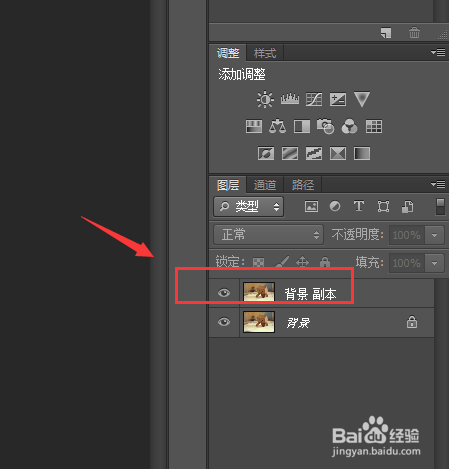449x469 pixels.
Task: Filter layers by pixel layers
Action: (311, 206)
